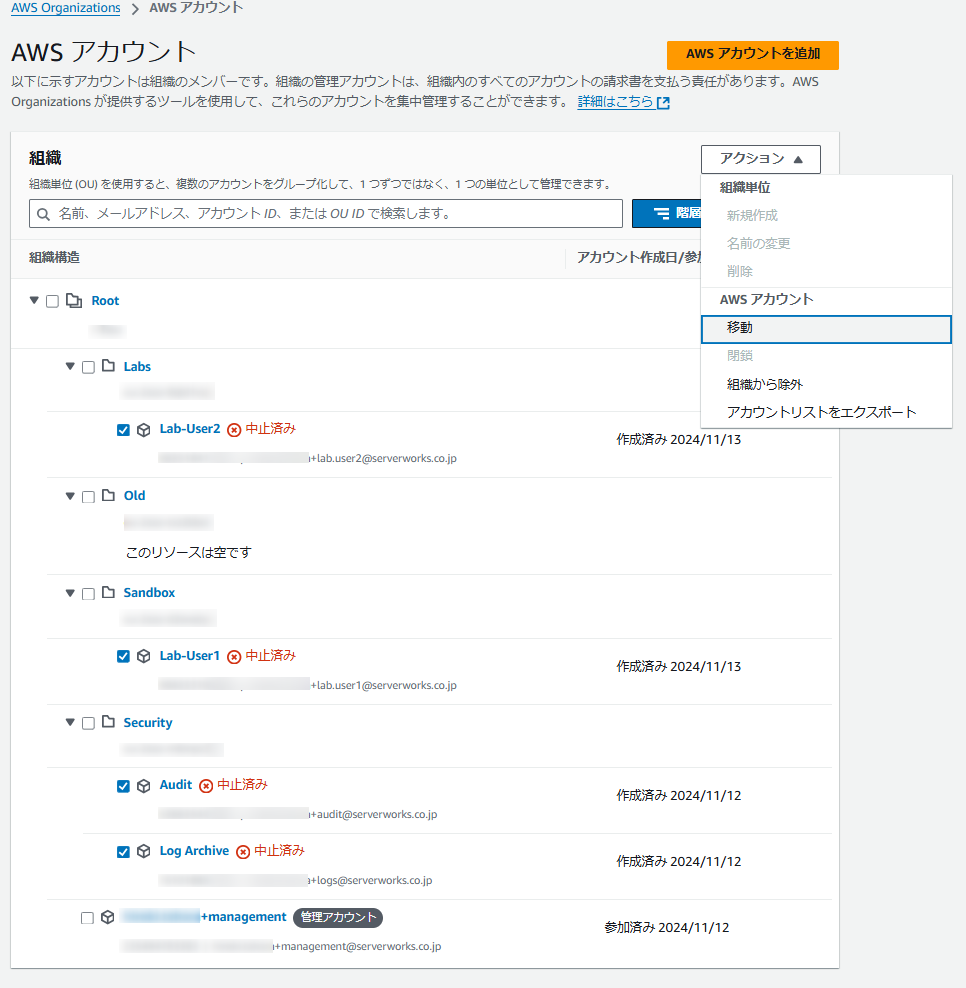966x988 pixels.
Task: Open the Sandbox OU link
Action: (x=149, y=593)
